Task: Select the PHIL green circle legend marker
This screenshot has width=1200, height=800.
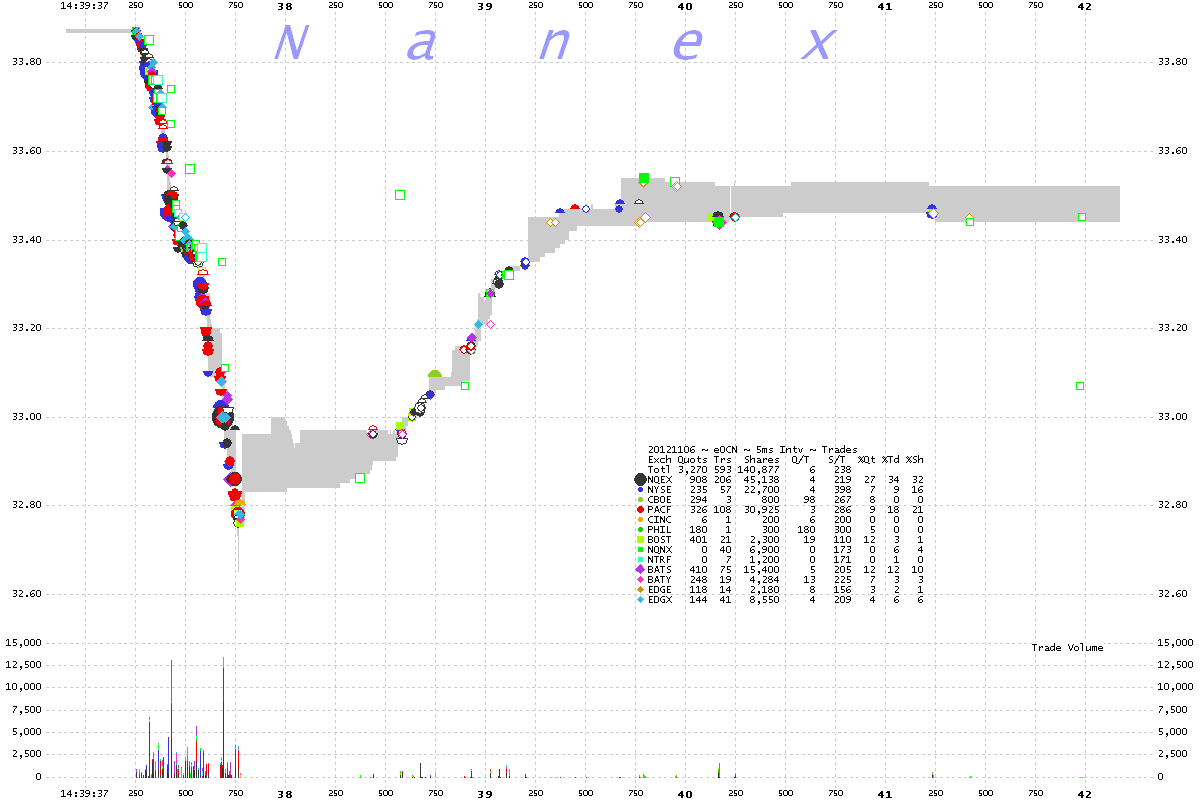Action: click(640, 529)
